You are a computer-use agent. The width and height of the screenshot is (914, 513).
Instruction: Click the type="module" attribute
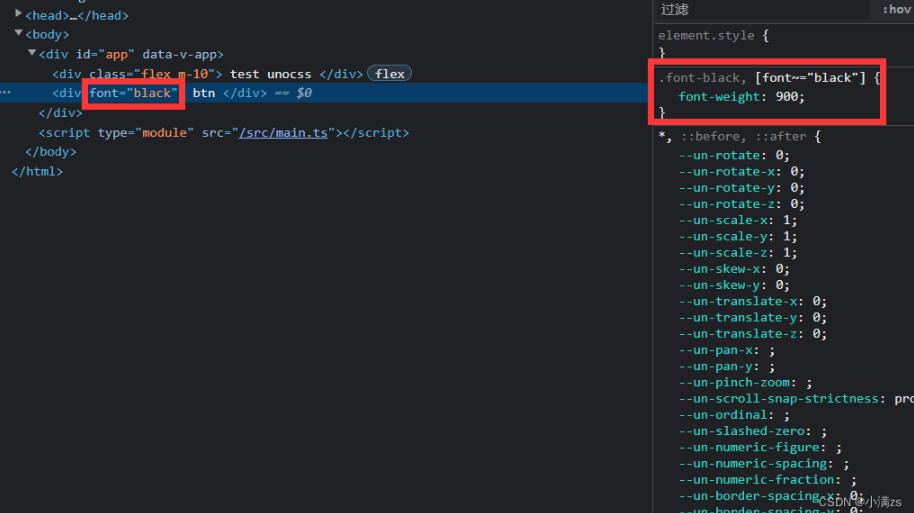click(145, 132)
